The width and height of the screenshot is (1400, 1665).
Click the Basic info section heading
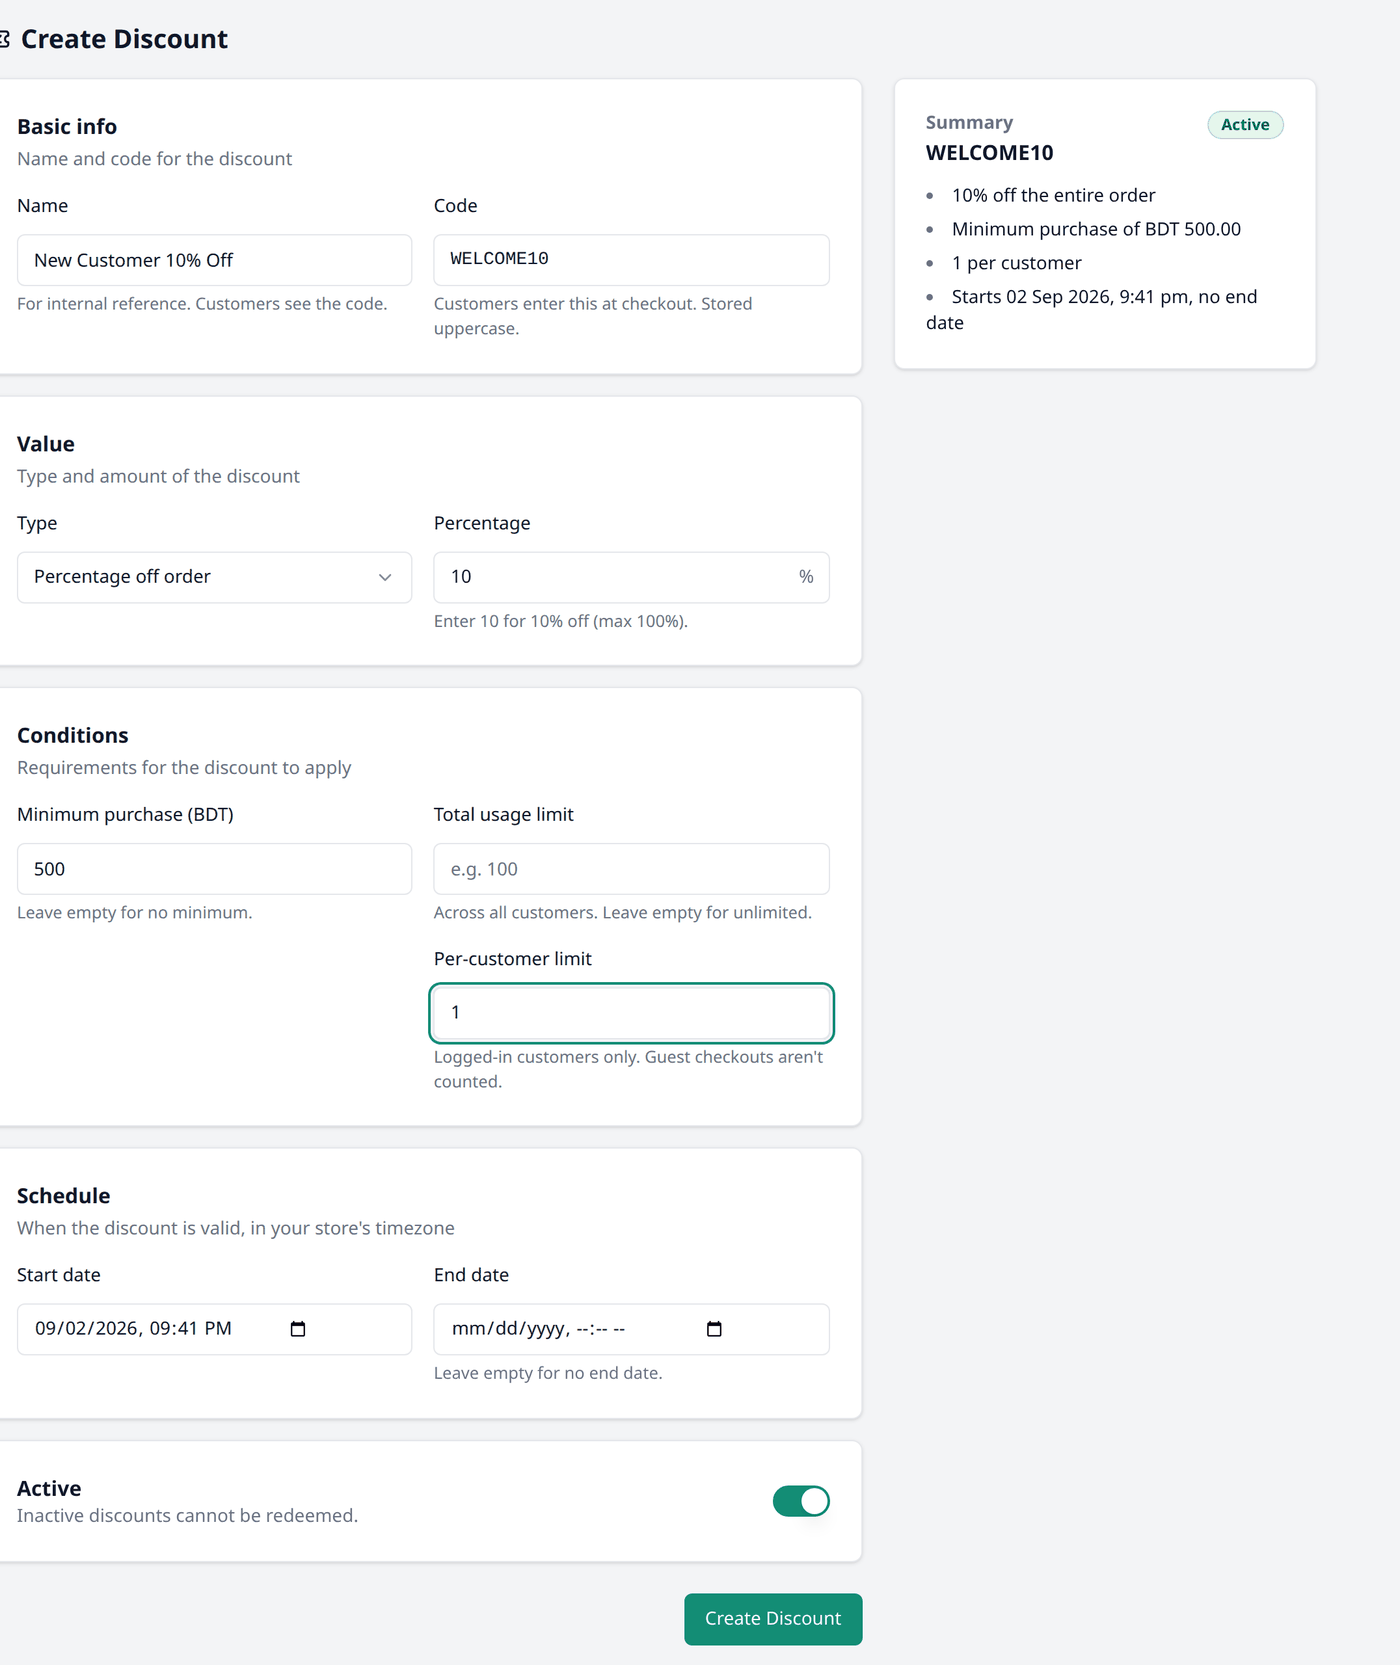[x=67, y=127]
